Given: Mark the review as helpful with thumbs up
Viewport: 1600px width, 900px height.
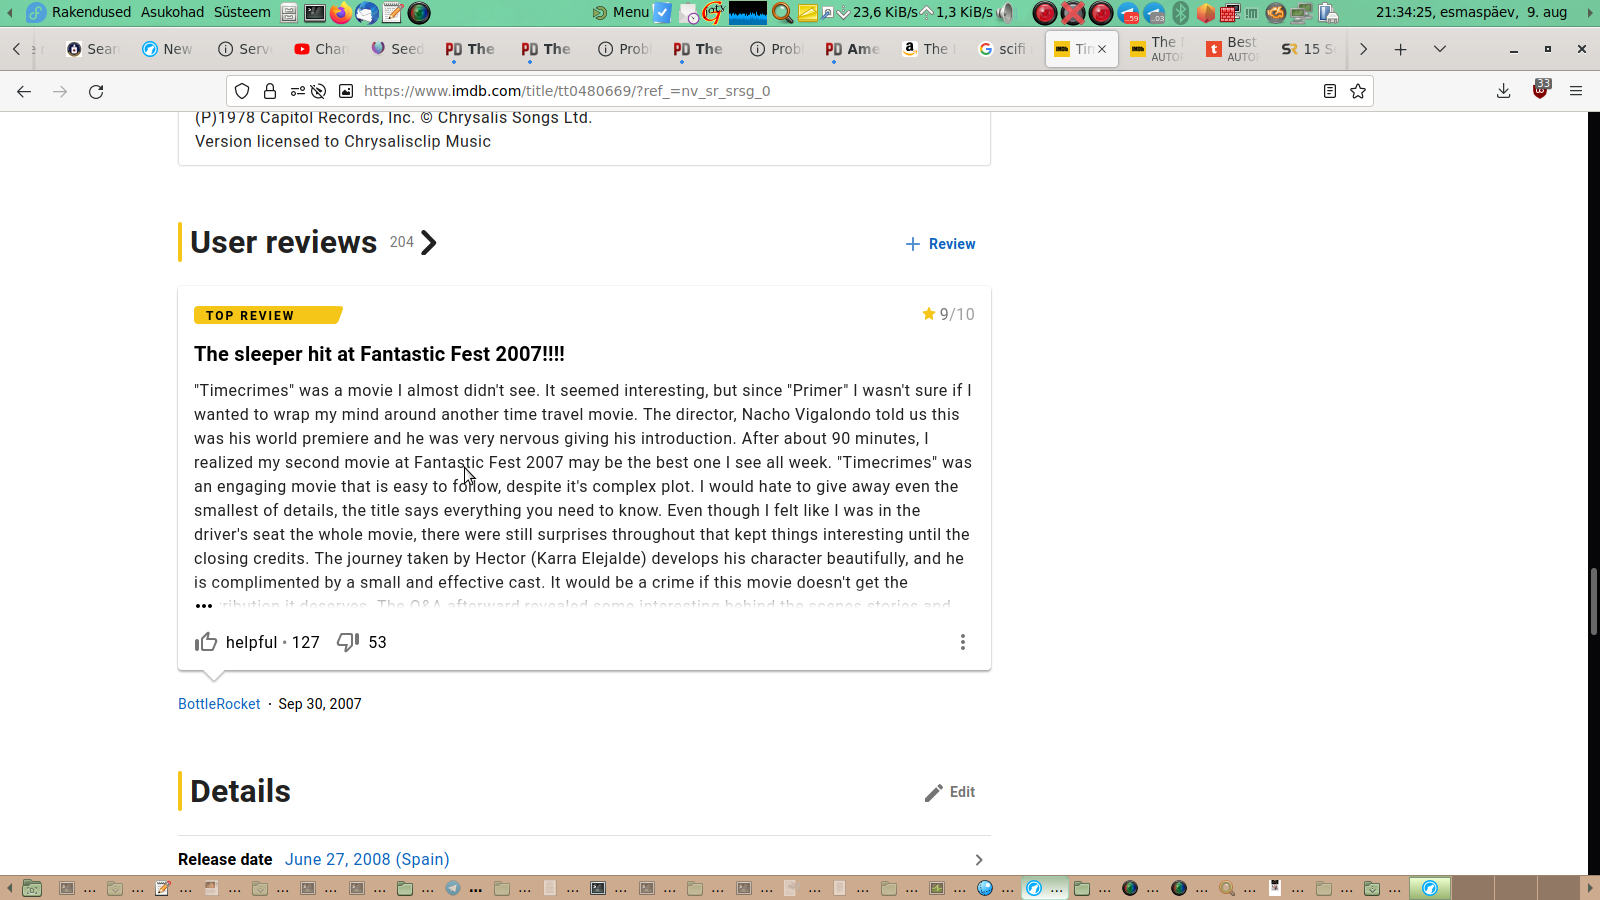Looking at the screenshot, I should [206, 642].
